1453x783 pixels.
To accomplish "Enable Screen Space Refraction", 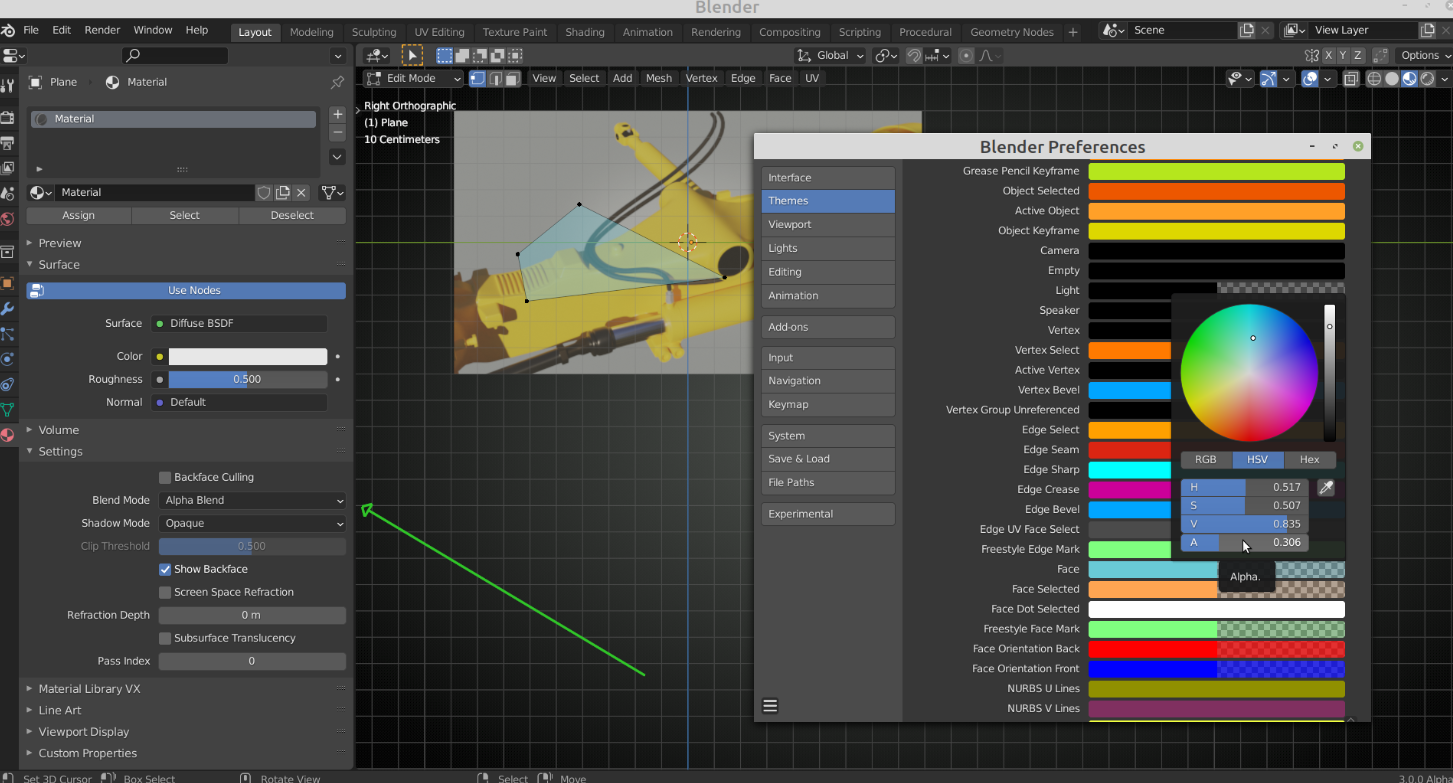I will (x=165, y=592).
